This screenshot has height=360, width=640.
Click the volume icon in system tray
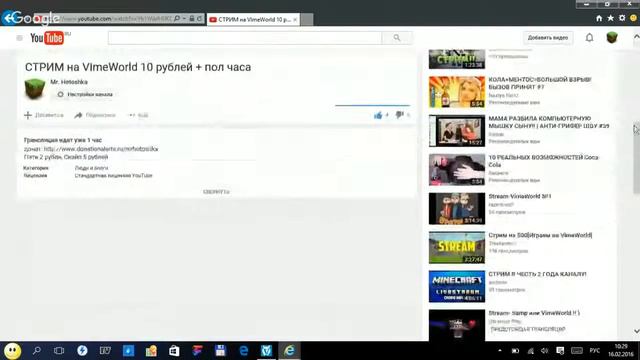coord(544,351)
